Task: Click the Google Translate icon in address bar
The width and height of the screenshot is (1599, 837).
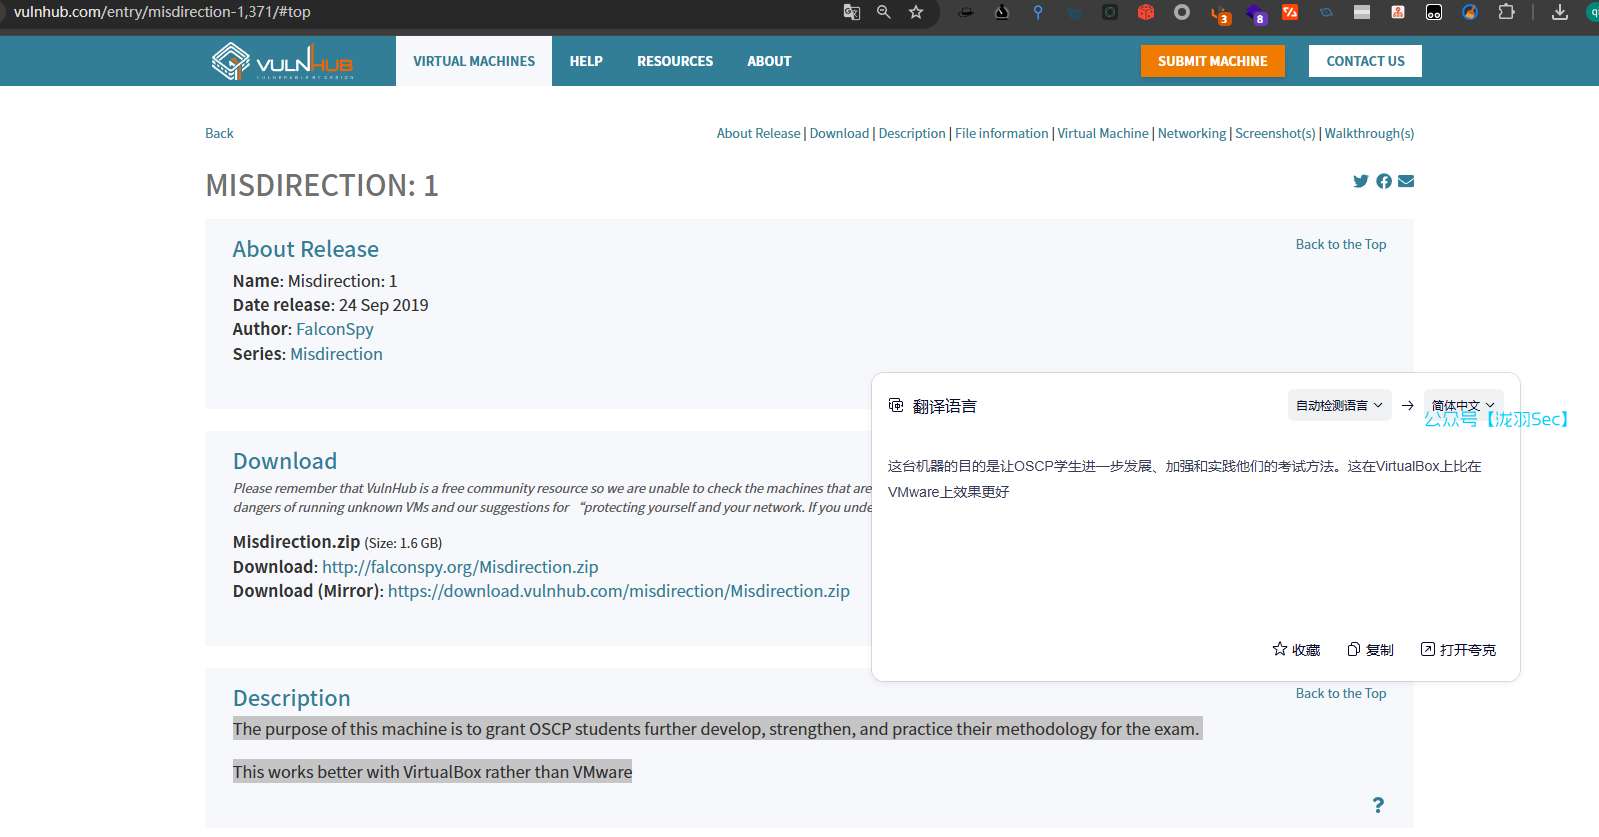Action: tap(852, 12)
